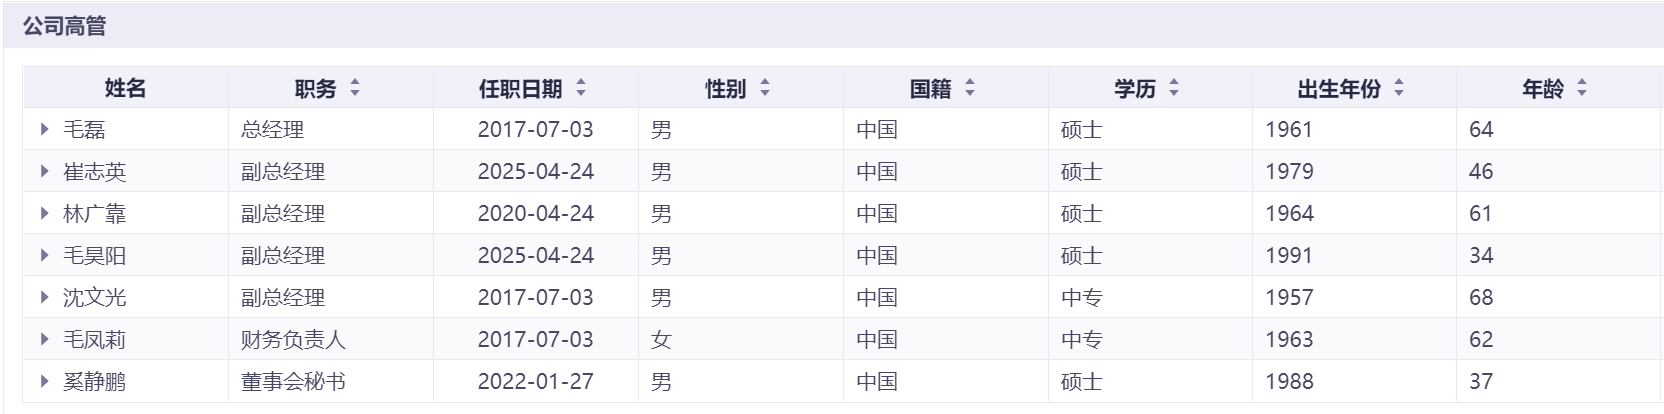Click the 姓名 column header
The width and height of the screenshot is (1664, 414).
[125, 89]
